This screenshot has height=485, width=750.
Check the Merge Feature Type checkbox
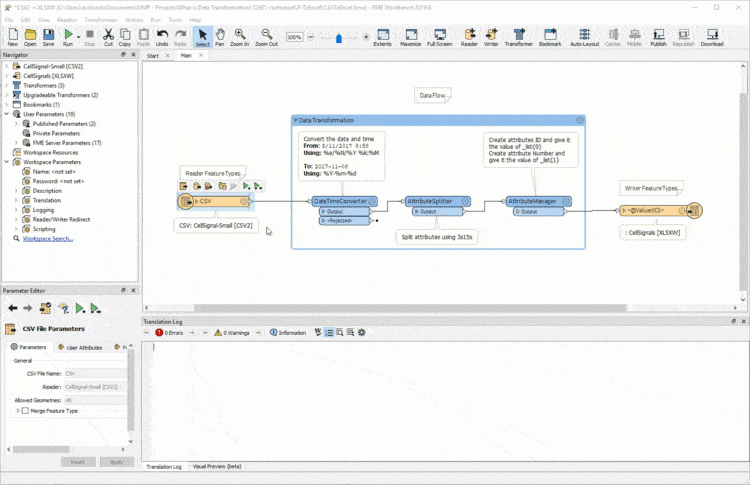[x=25, y=411]
